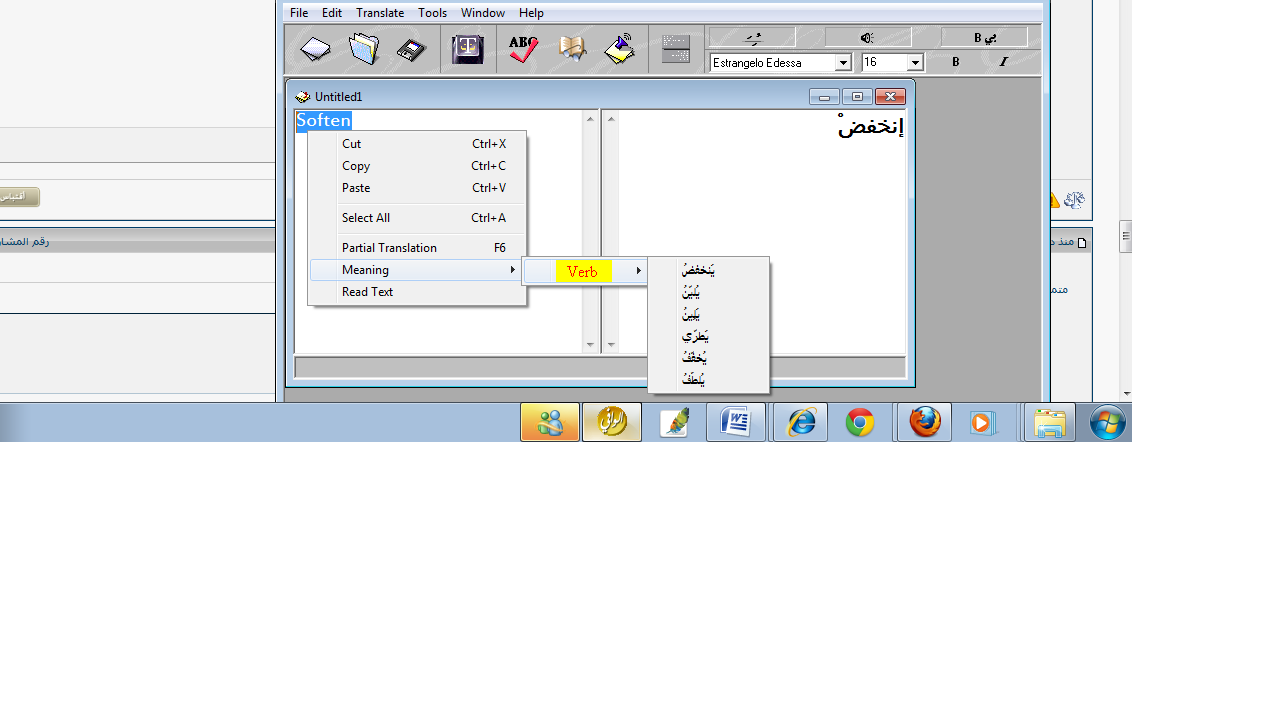
Task: Open the Translate menu
Action: coord(380,13)
